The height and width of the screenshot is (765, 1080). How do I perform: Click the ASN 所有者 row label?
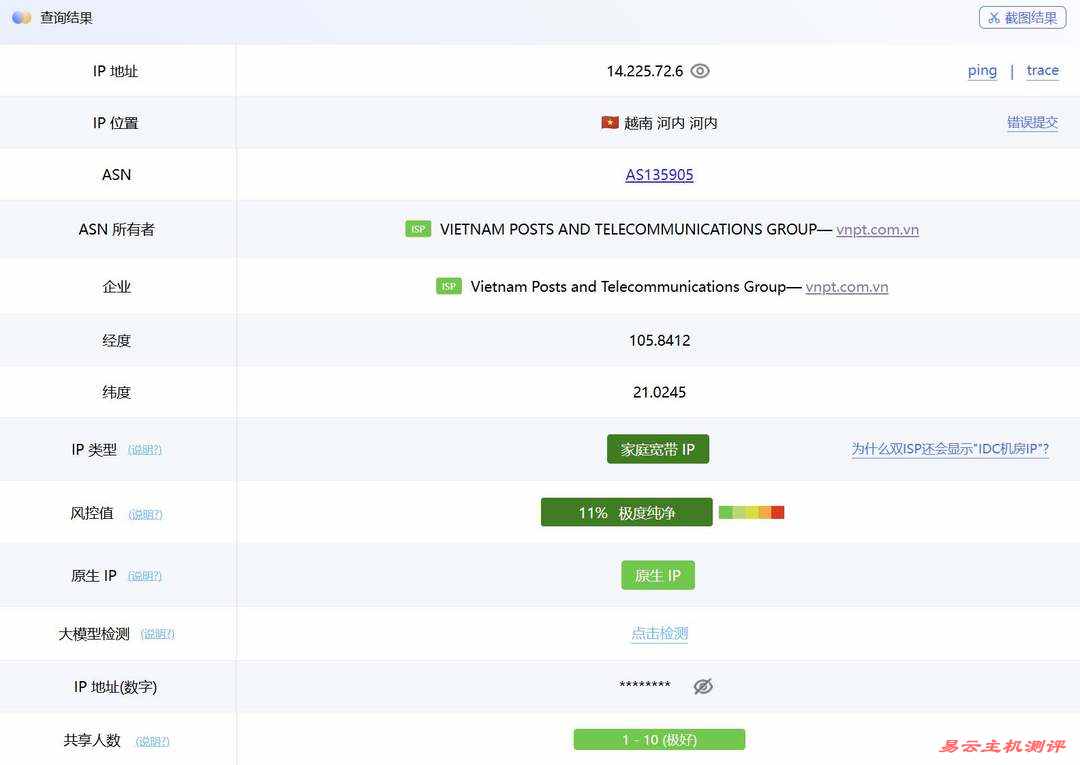click(116, 229)
